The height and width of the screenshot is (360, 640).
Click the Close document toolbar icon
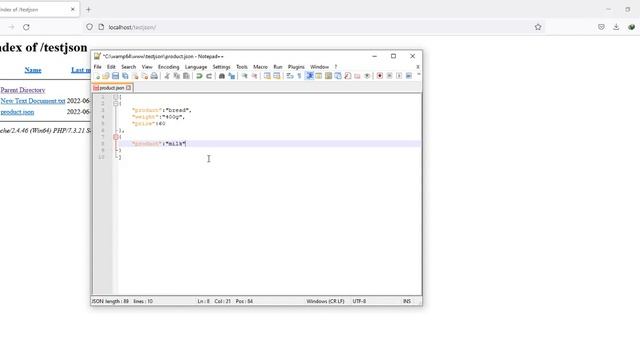(135, 76)
